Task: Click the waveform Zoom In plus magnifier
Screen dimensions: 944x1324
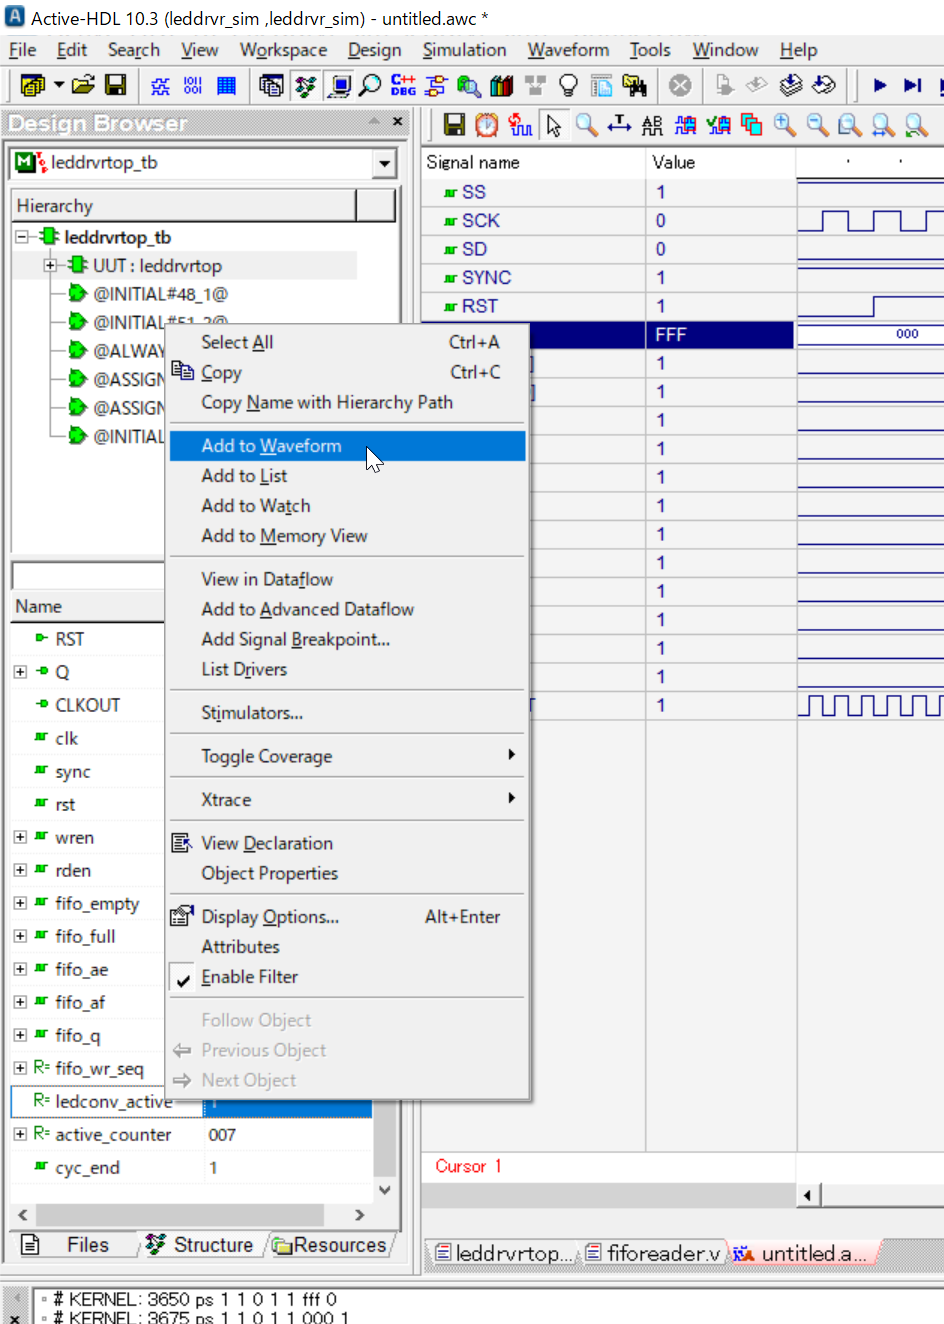Action: 785,124
